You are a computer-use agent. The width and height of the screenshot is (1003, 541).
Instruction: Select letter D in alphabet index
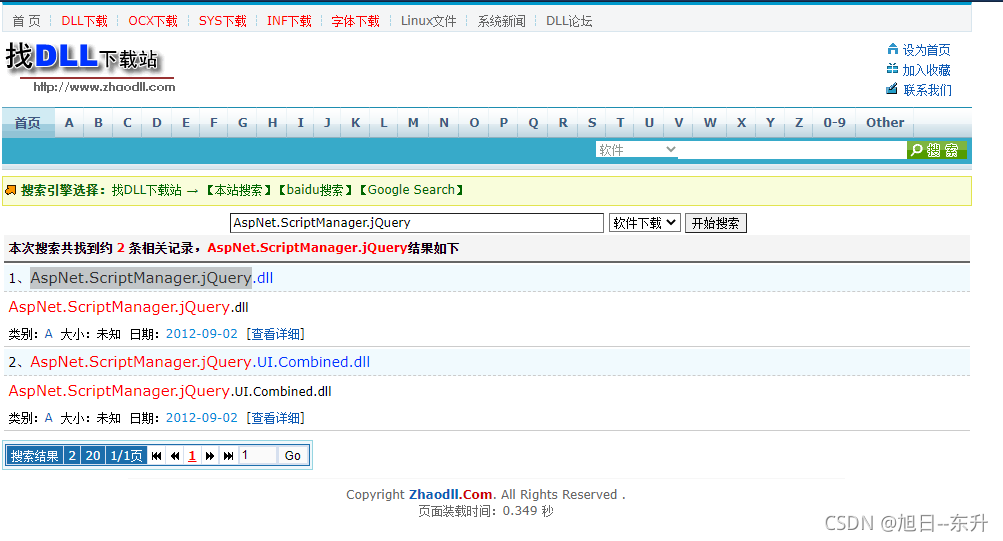point(157,123)
